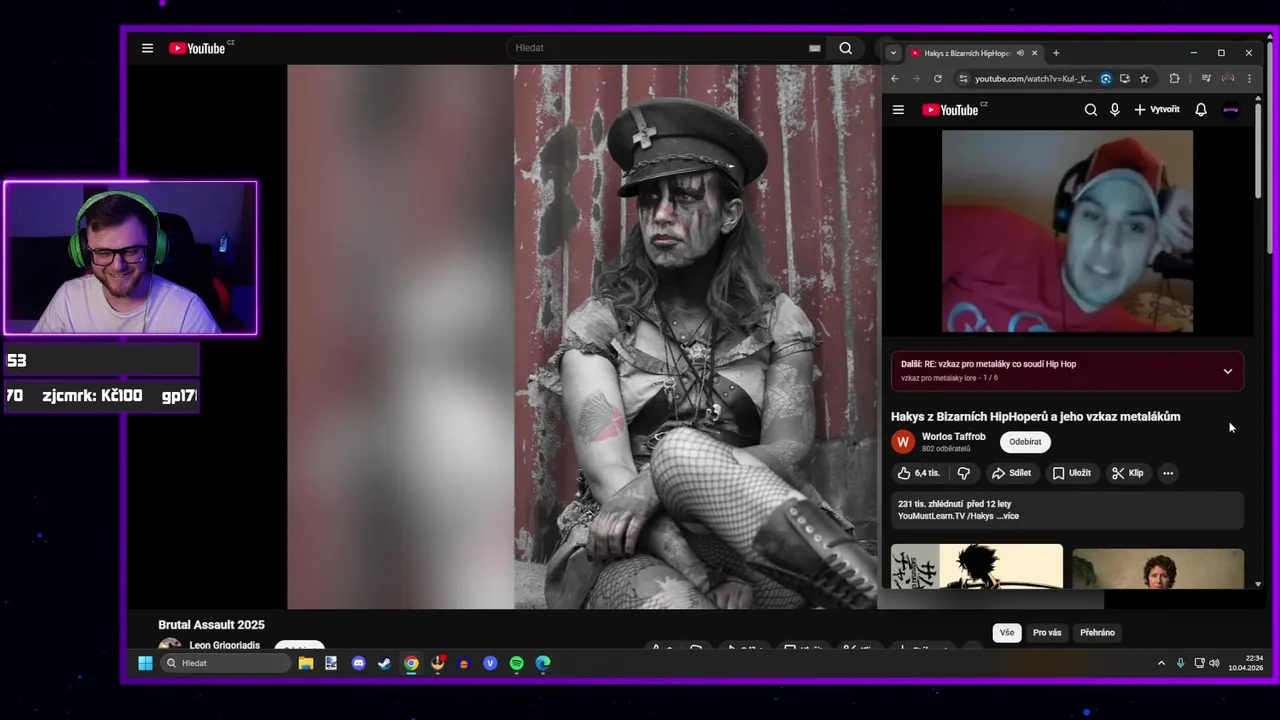Click the Brutal Assault 2025 video title

pyautogui.click(x=211, y=625)
